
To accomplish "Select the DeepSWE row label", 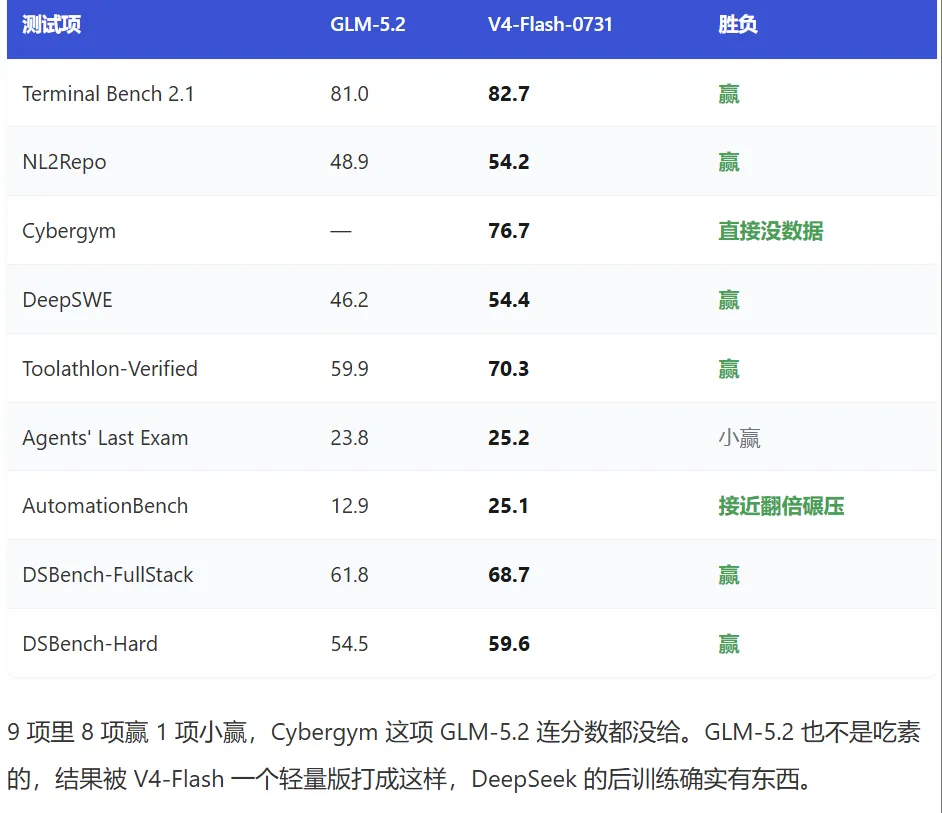I will 67,300.
